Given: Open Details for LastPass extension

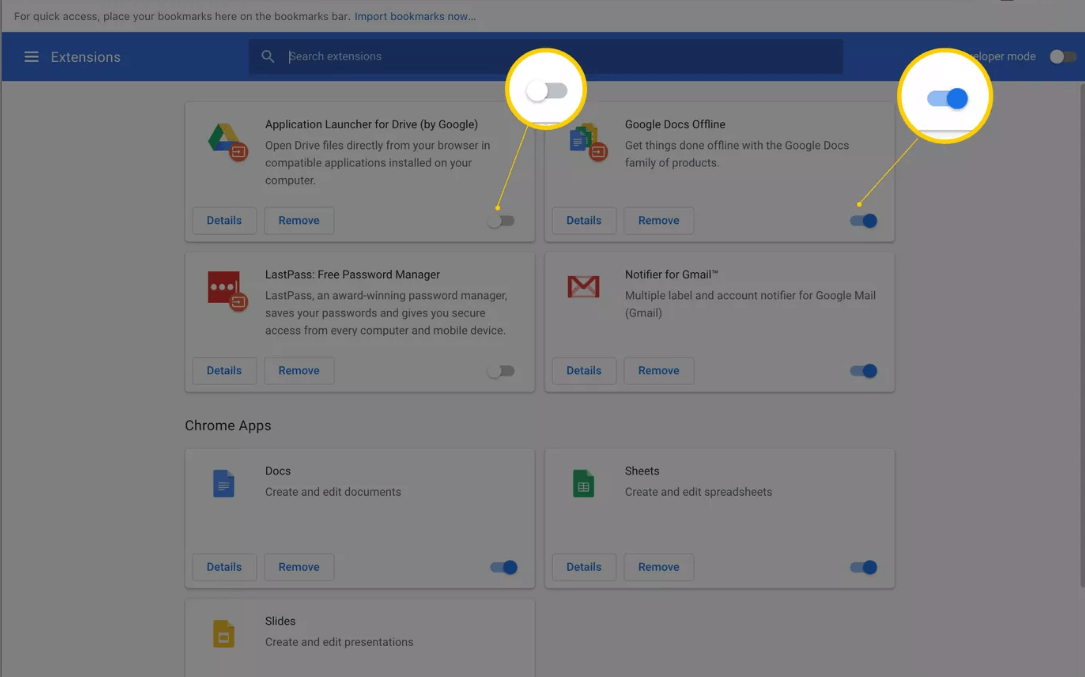Looking at the screenshot, I should [224, 370].
